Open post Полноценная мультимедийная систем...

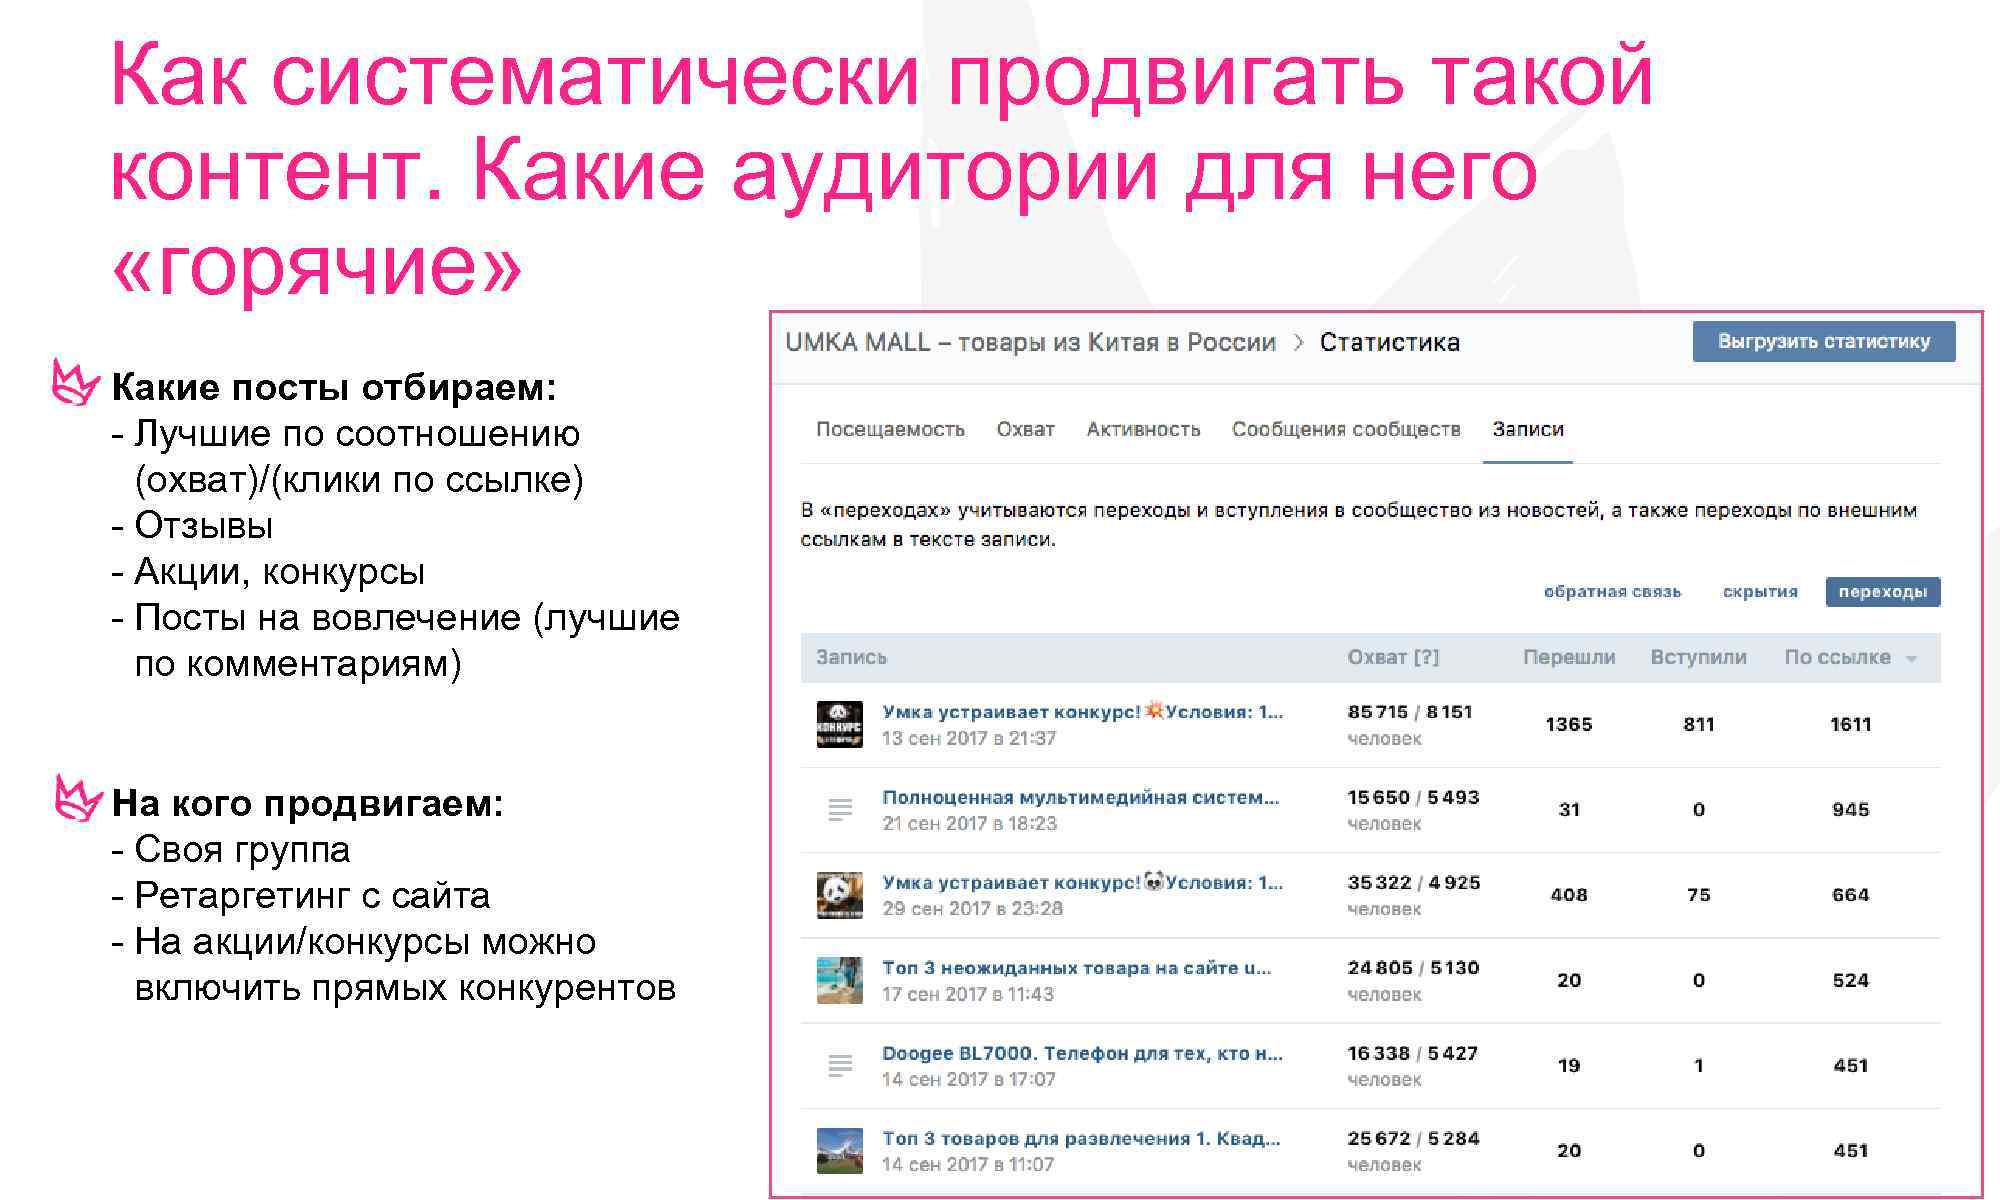1080,798
